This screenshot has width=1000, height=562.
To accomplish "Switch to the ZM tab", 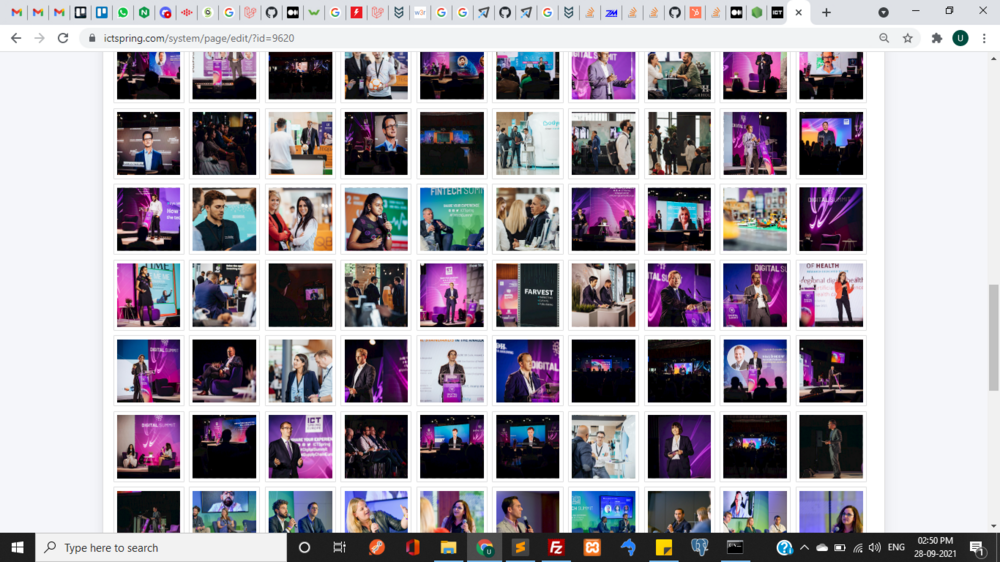I will (x=611, y=12).
